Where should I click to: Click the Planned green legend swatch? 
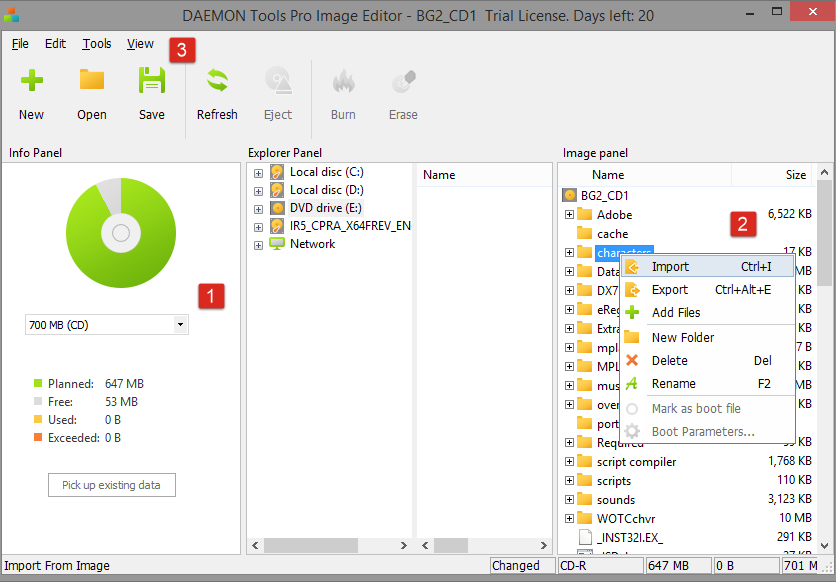[x=38, y=383]
